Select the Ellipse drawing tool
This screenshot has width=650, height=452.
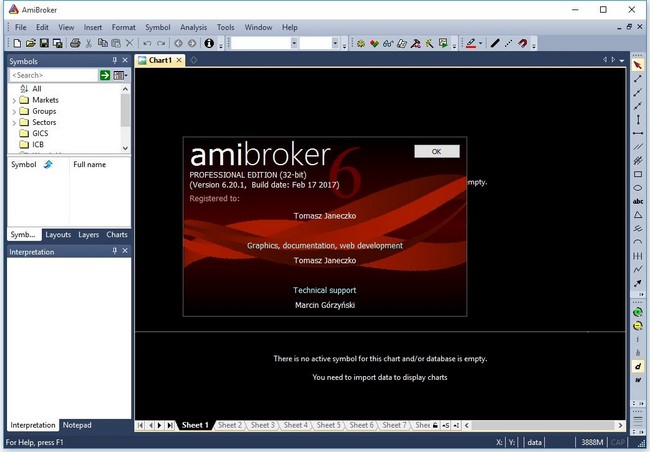(x=638, y=188)
